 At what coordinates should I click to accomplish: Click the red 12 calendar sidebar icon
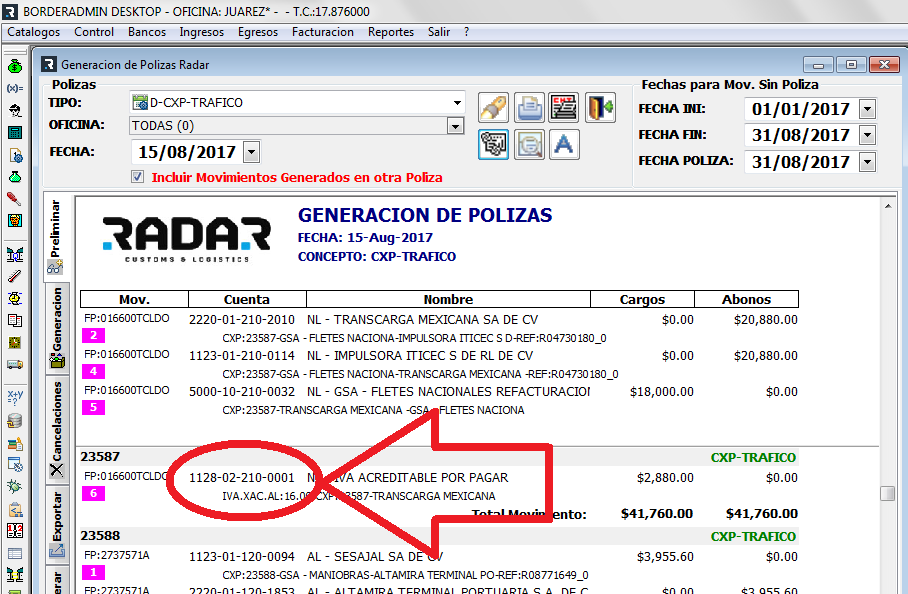[14, 530]
